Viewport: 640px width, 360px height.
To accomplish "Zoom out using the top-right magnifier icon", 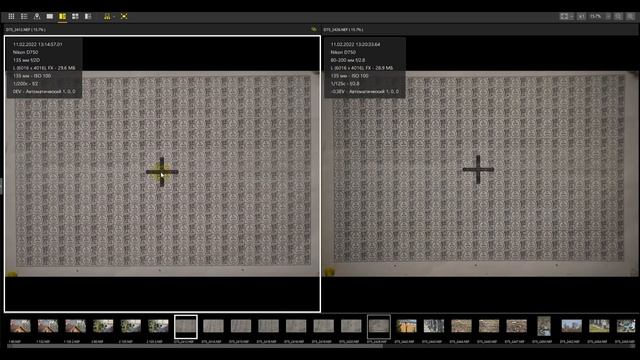I will click(x=618, y=16).
